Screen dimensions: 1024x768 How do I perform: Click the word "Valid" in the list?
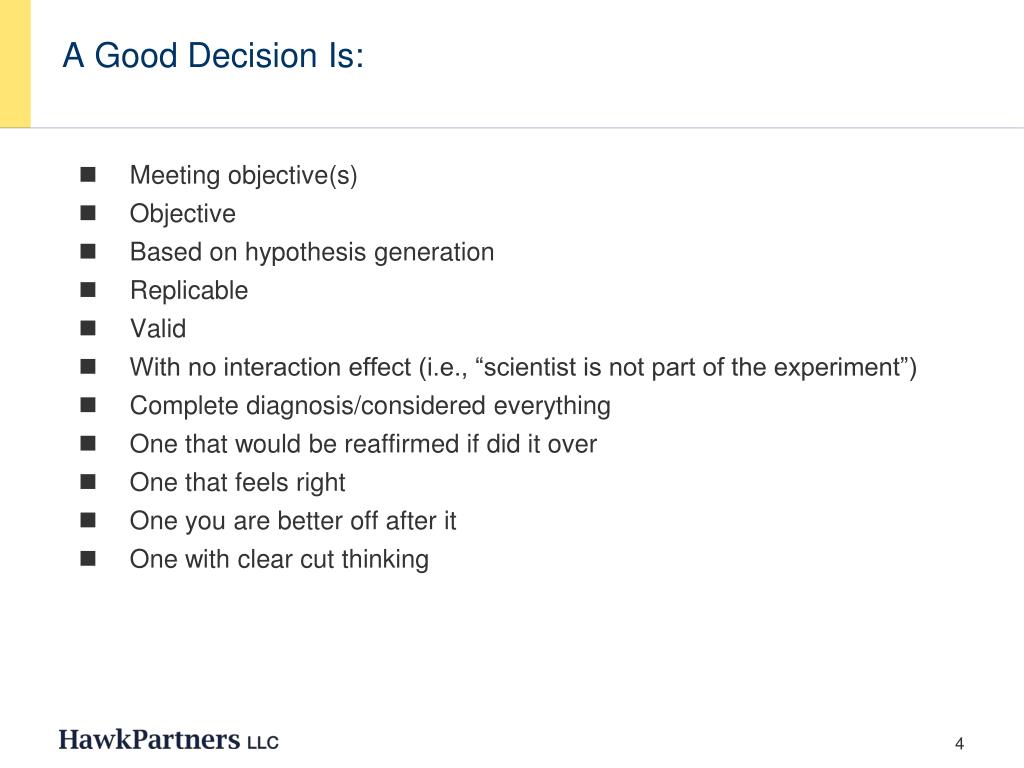point(158,328)
